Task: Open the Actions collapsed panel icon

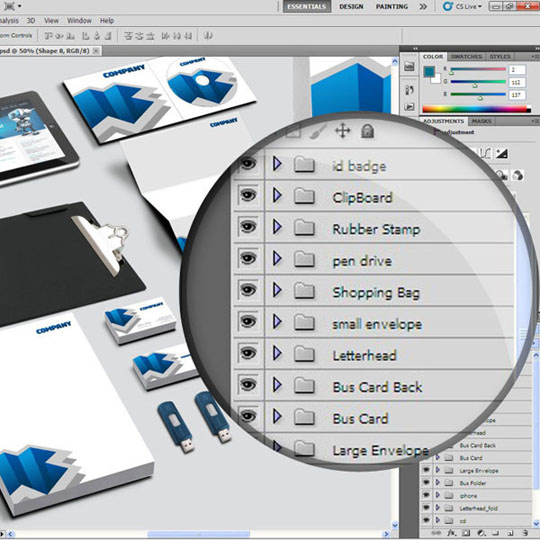Action: click(x=409, y=106)
